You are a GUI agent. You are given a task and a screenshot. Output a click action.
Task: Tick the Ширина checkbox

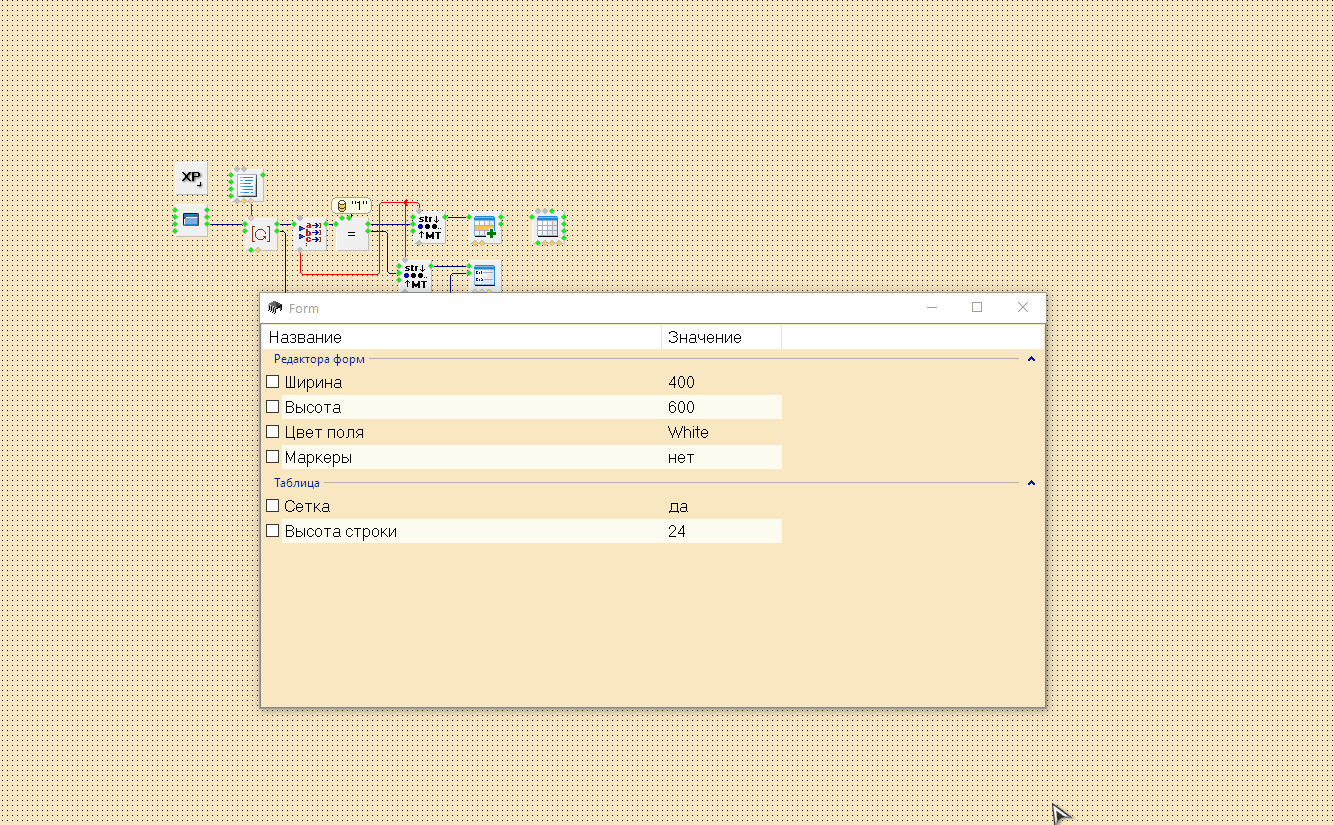pos(273,382)
